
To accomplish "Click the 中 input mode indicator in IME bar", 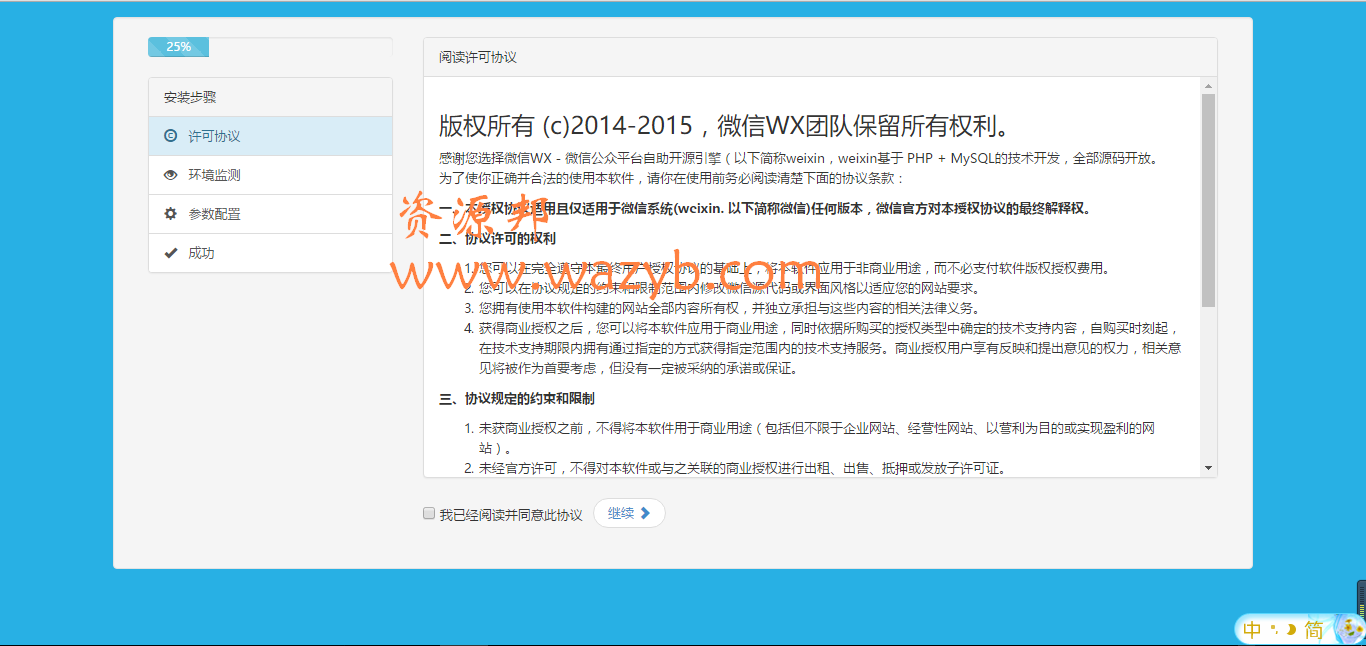I will click(x=1252, y=630).
